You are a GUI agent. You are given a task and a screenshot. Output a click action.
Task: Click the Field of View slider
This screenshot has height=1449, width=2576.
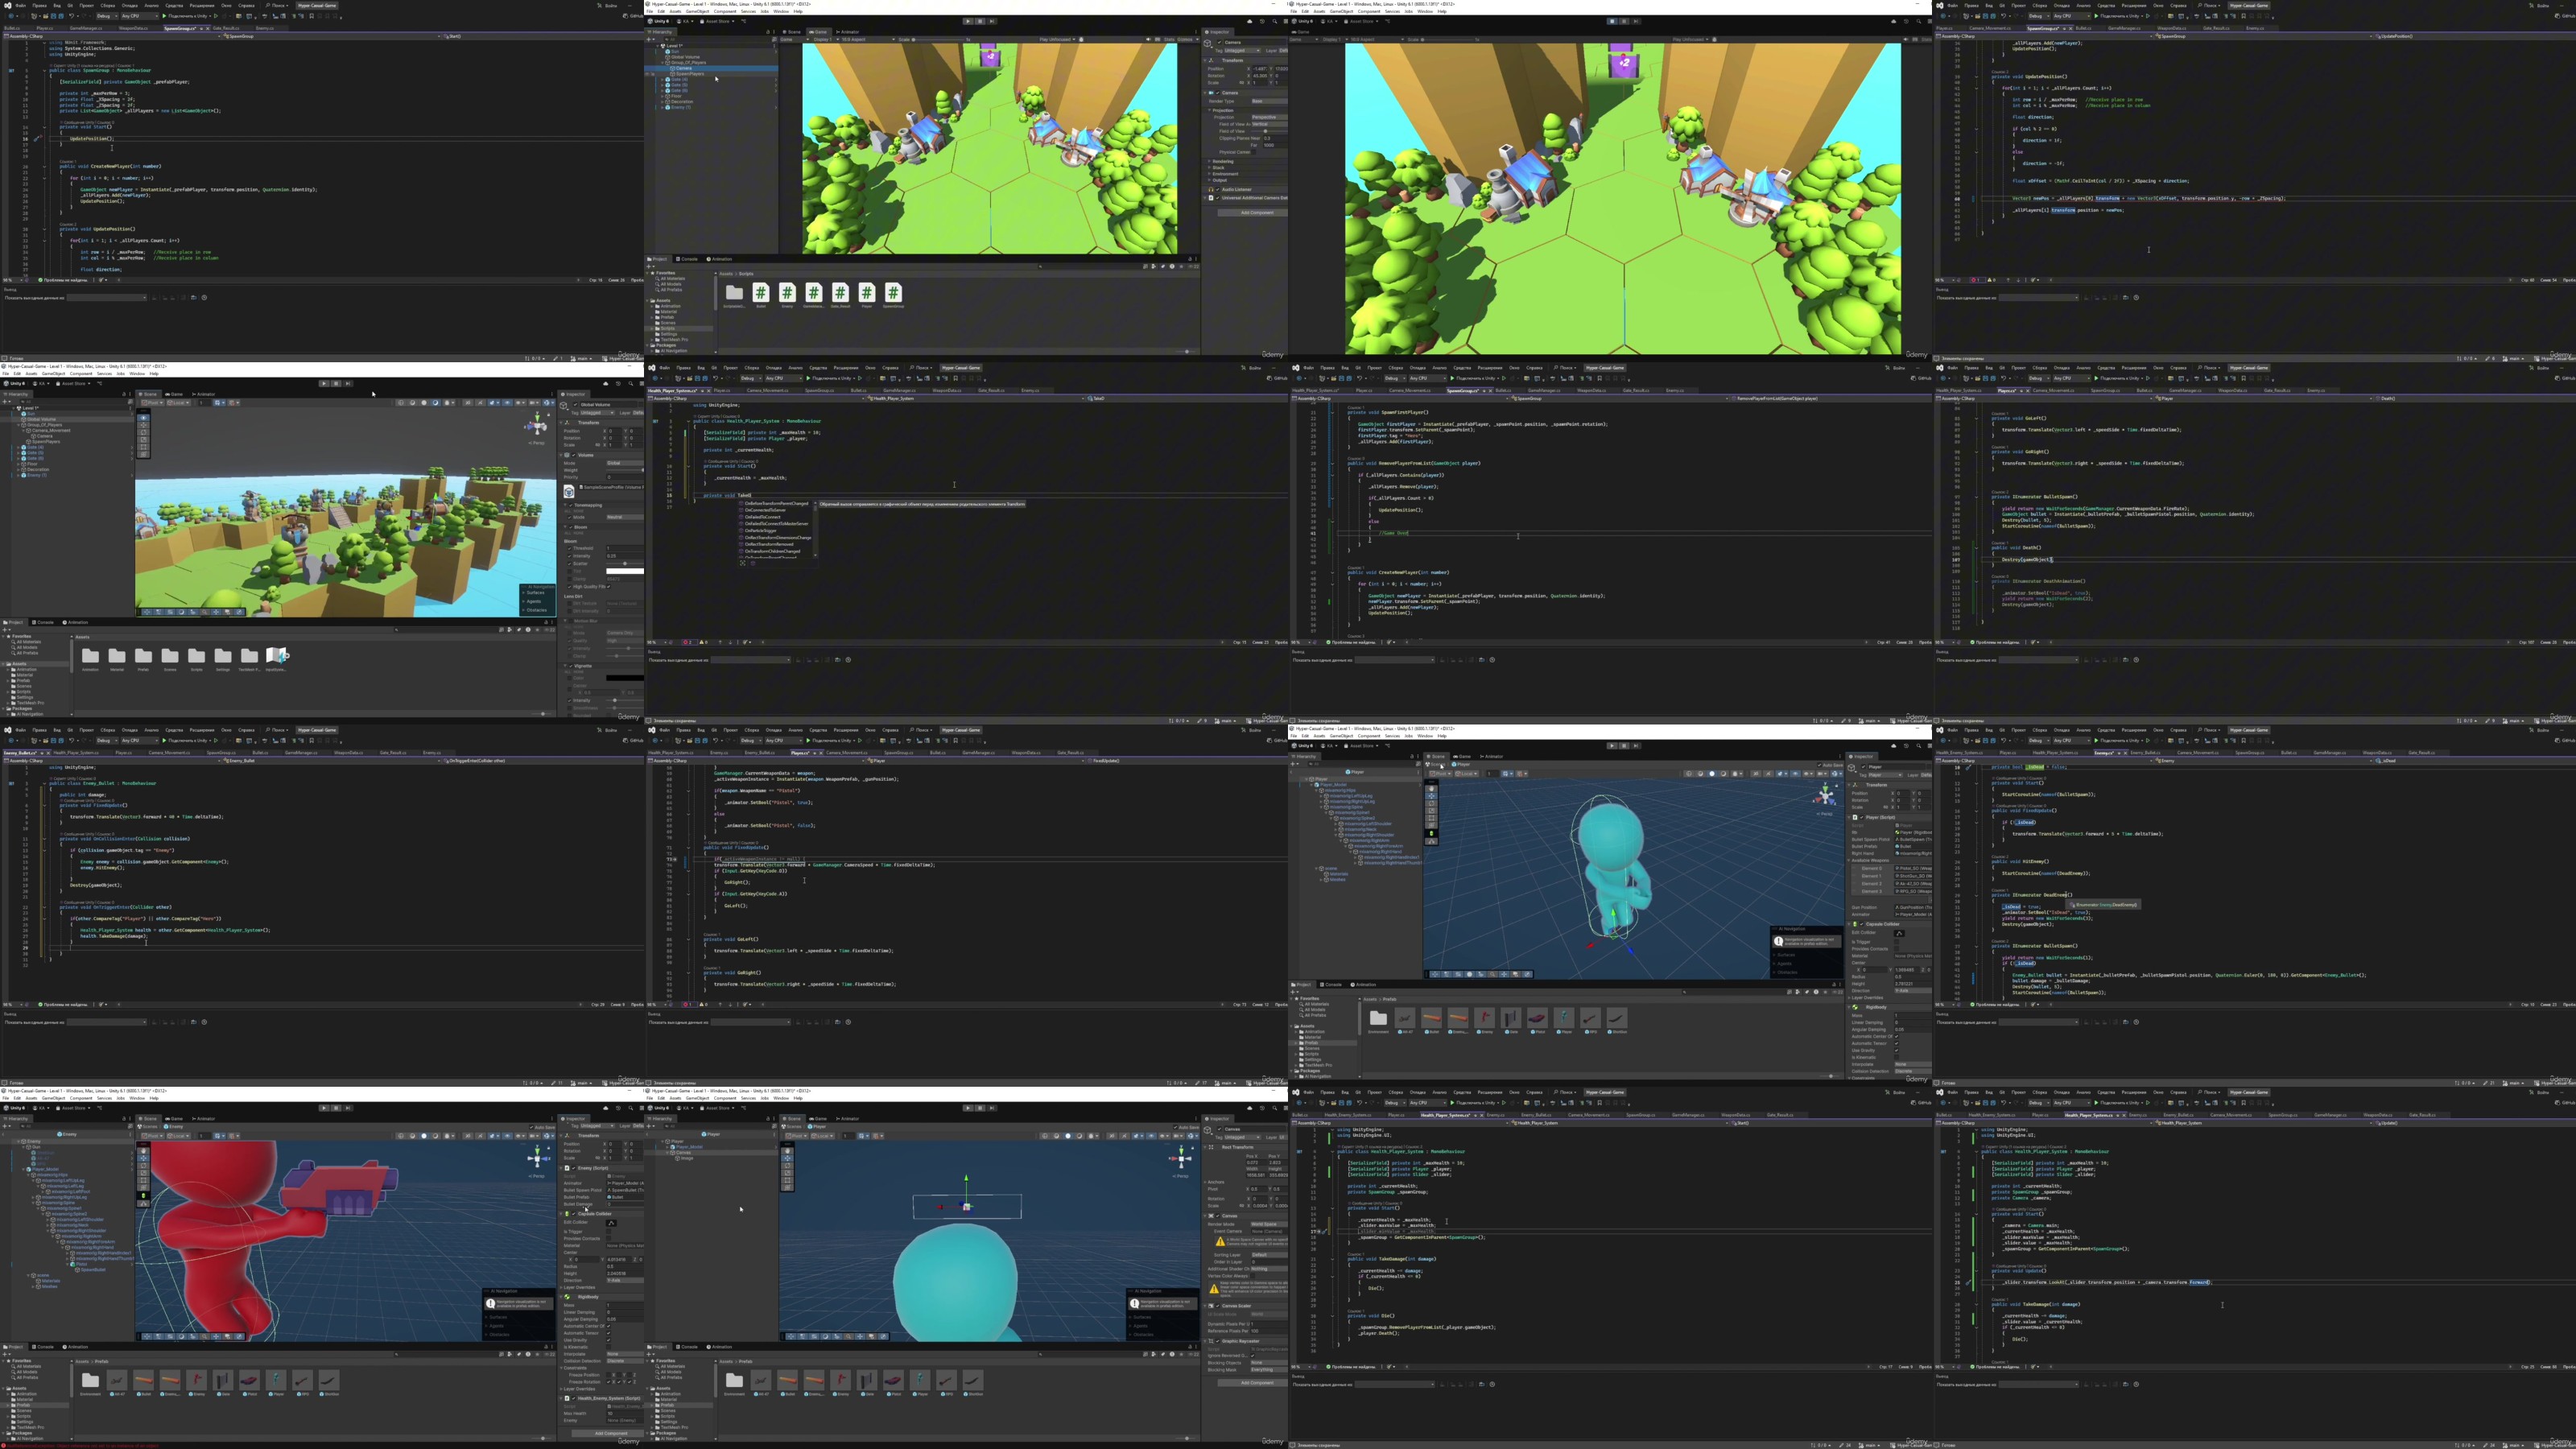tap(1266, 131)
